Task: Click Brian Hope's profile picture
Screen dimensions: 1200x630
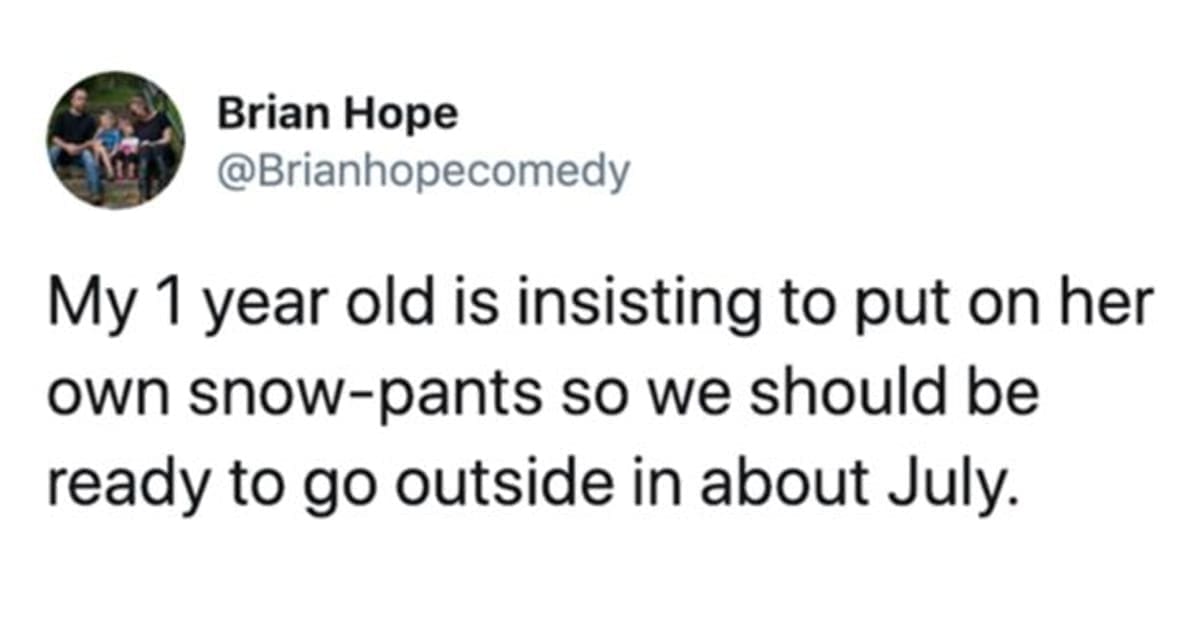Action: 116,139
